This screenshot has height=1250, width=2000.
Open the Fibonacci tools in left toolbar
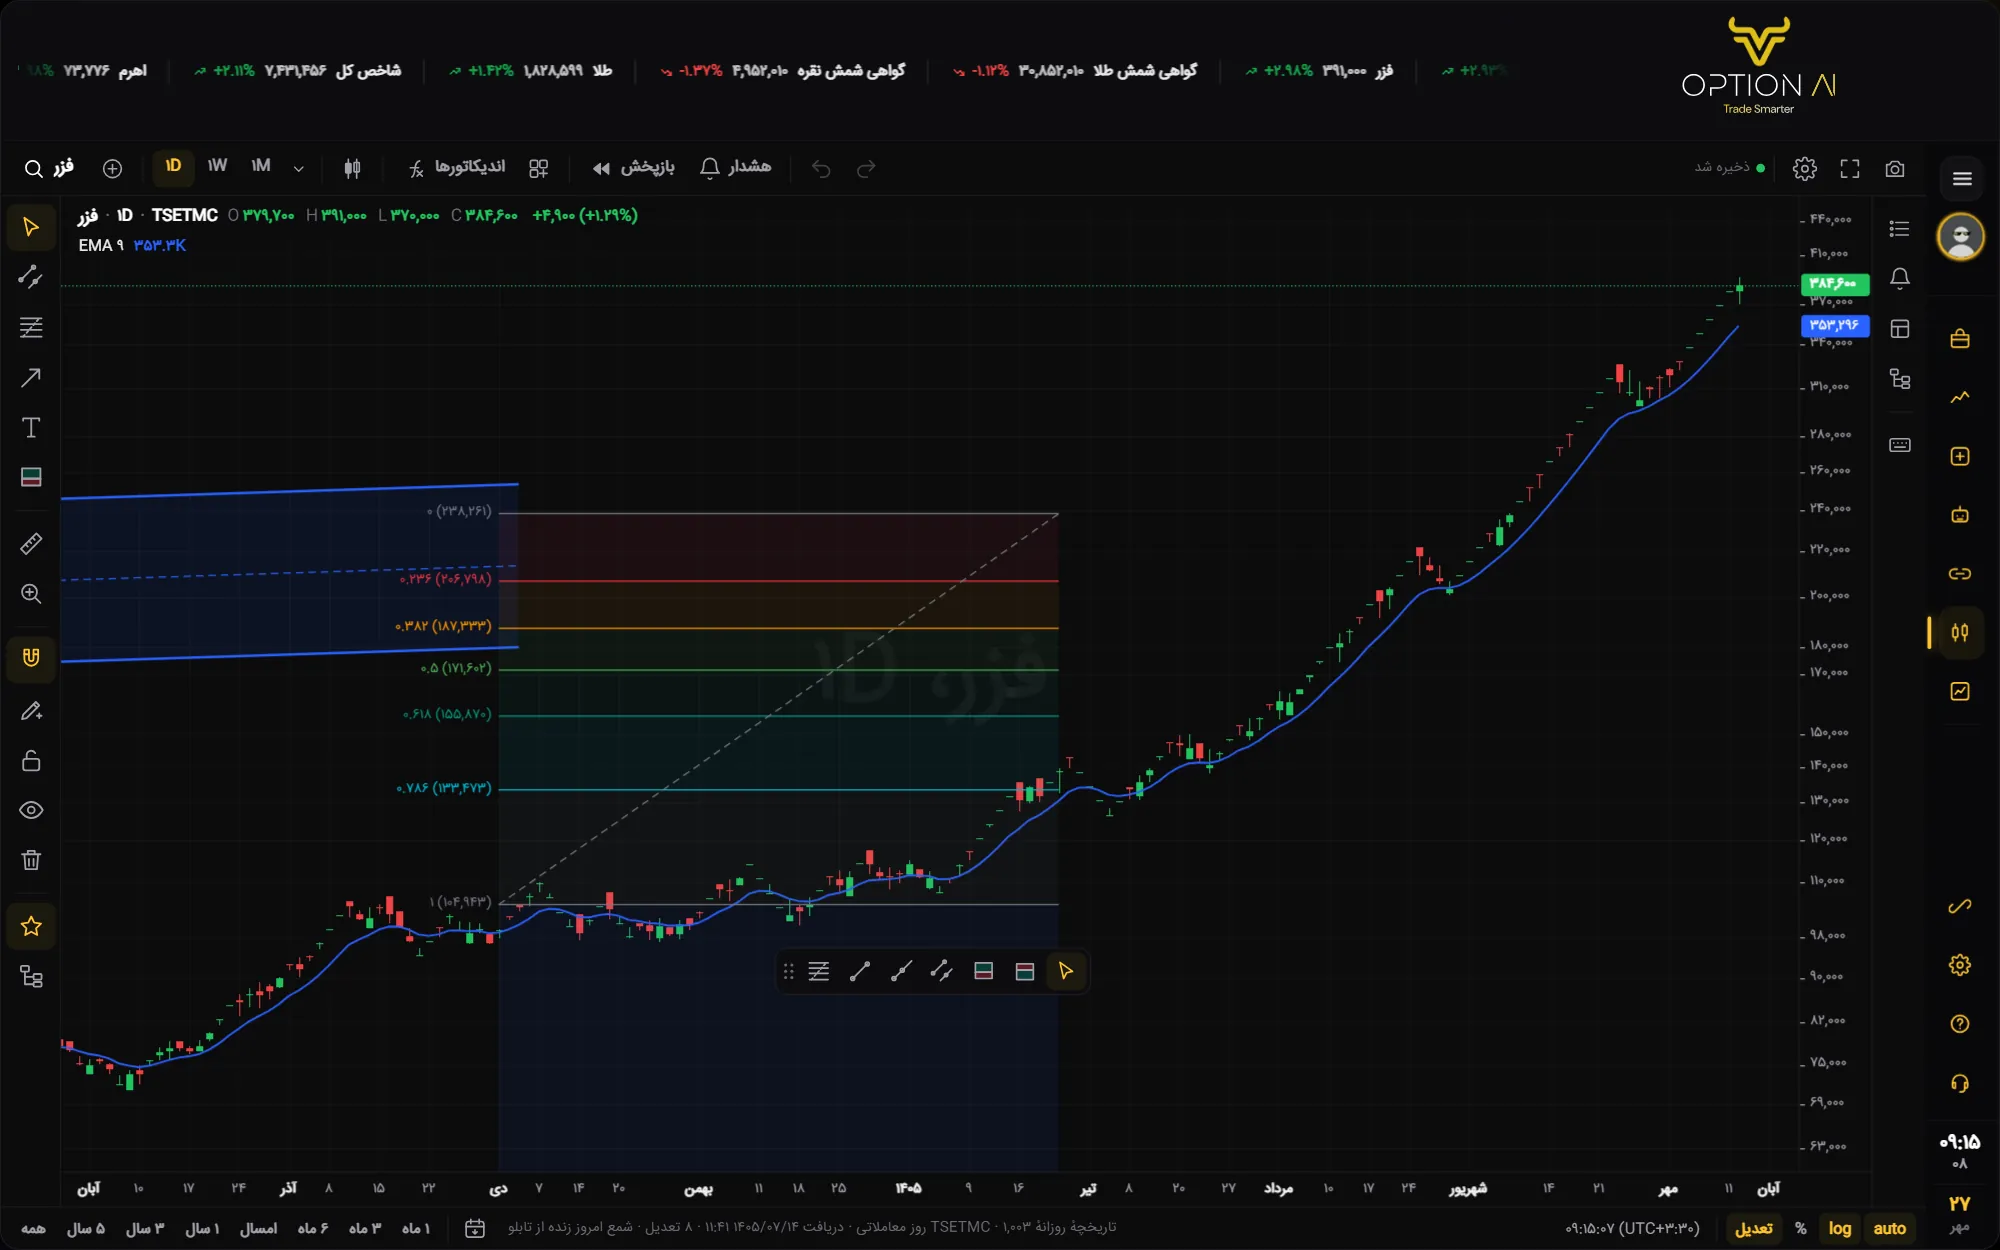[31, 327]
